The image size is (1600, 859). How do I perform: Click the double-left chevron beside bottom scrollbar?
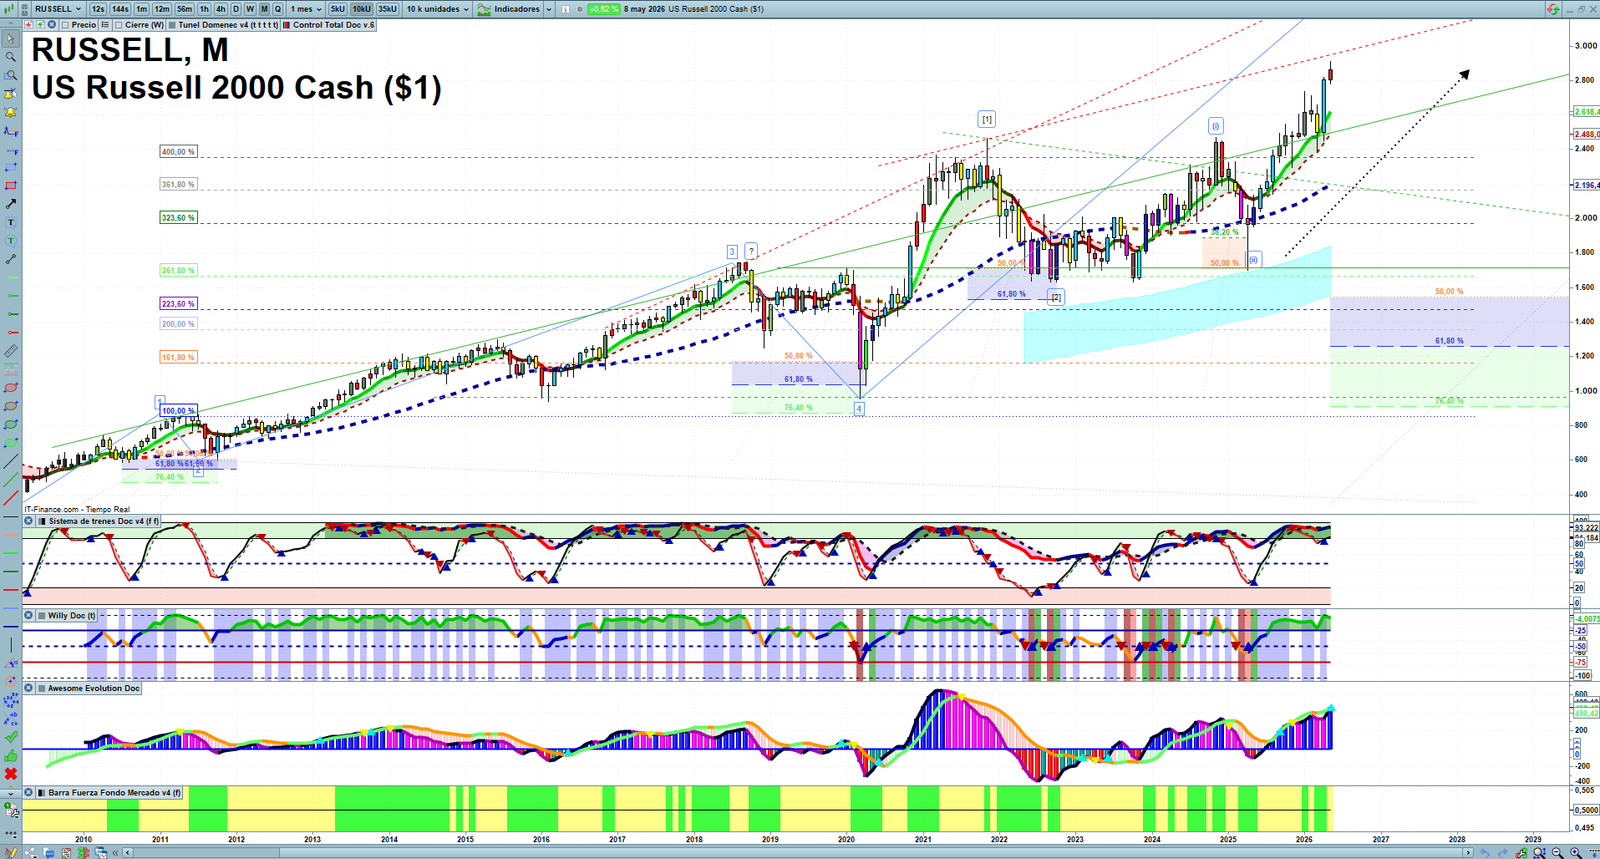[x=115, y=852]
